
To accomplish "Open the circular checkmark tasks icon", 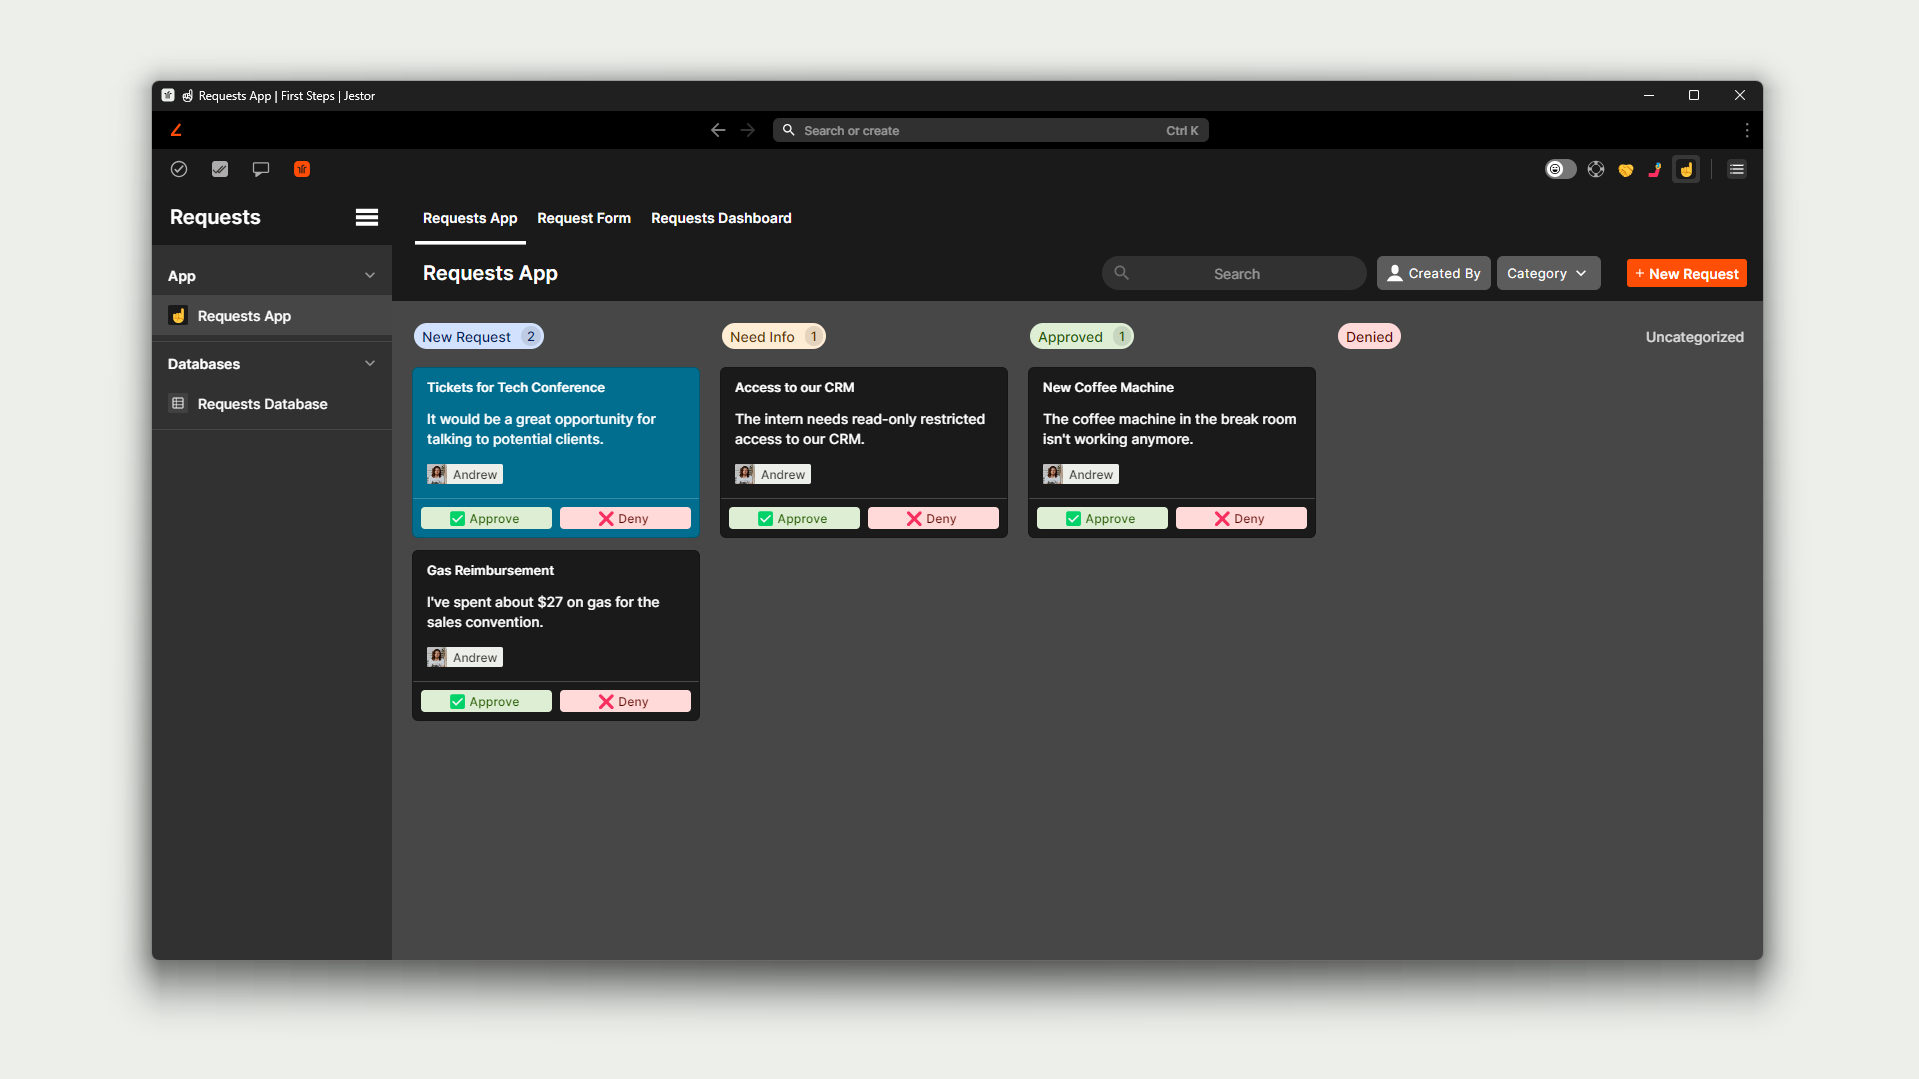I will (x=179, y=169).
